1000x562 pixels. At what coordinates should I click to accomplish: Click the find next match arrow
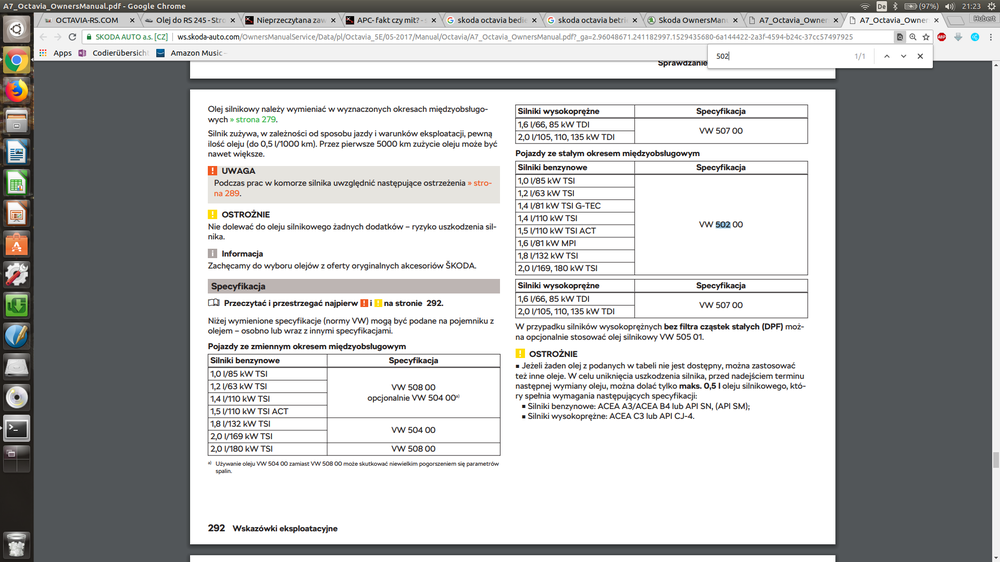(903, 56)
